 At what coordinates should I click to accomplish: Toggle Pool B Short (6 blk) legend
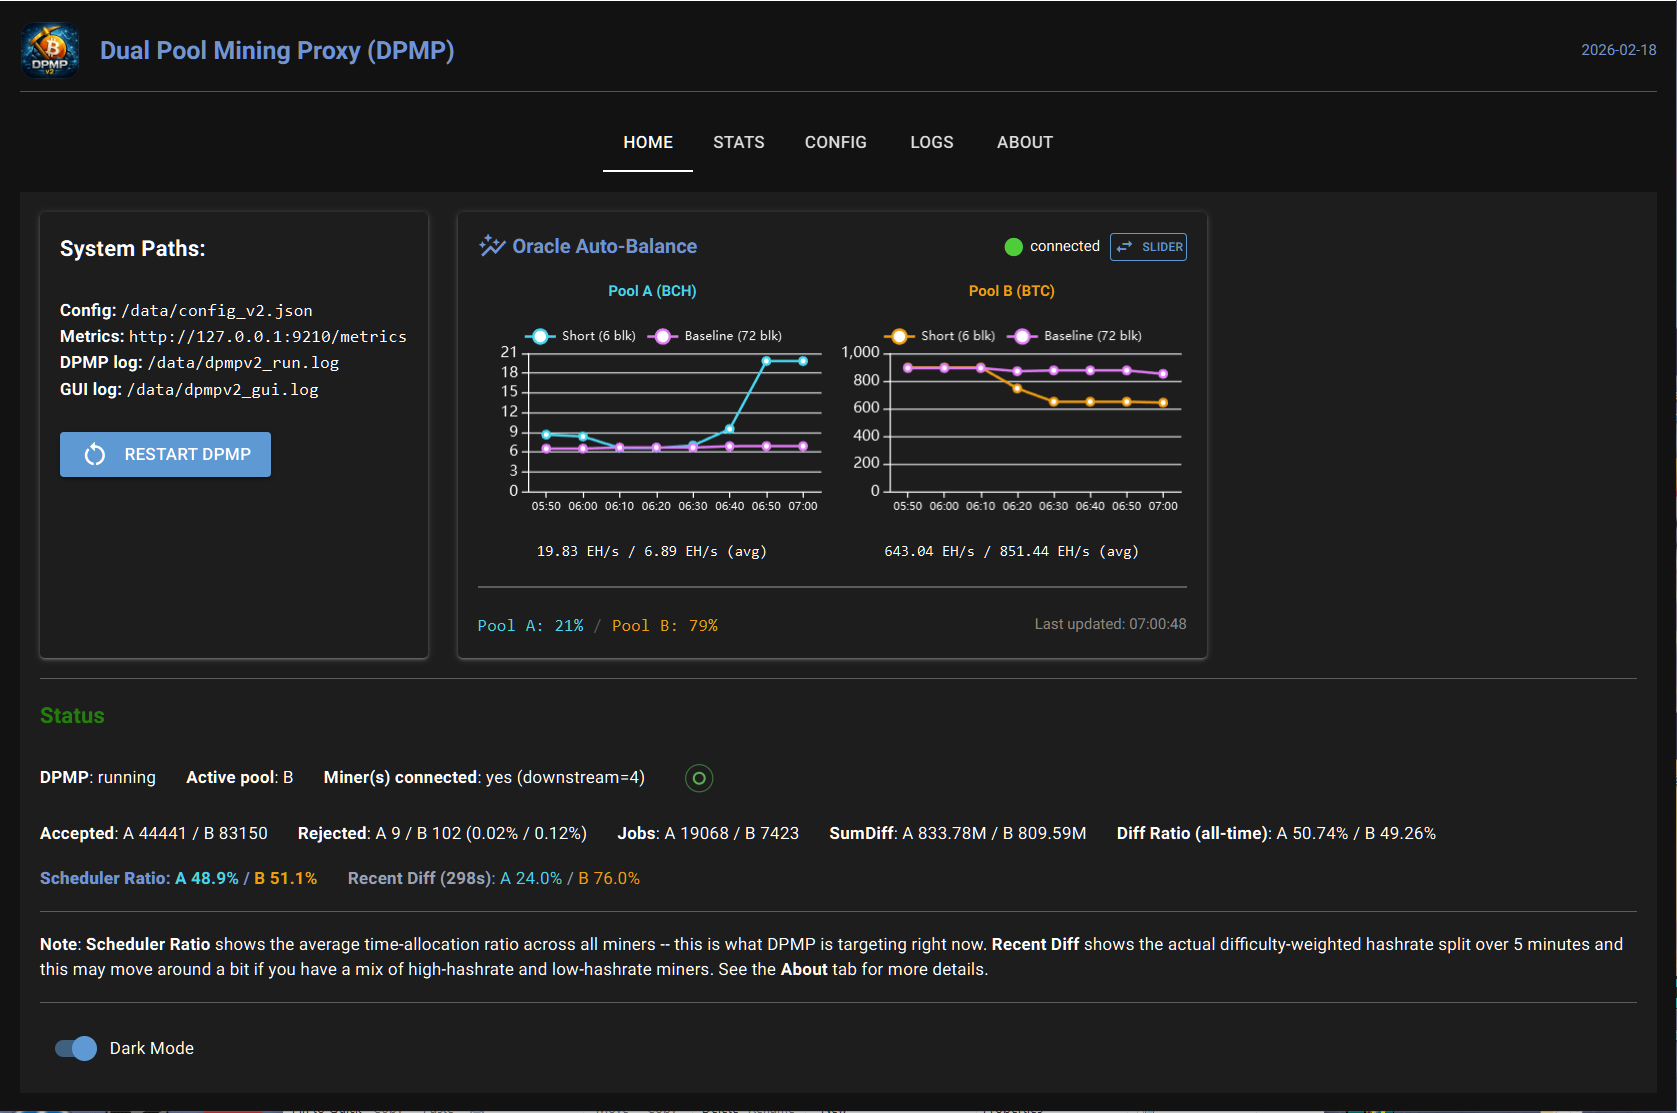pyautogui.click(x=941, y=336)
